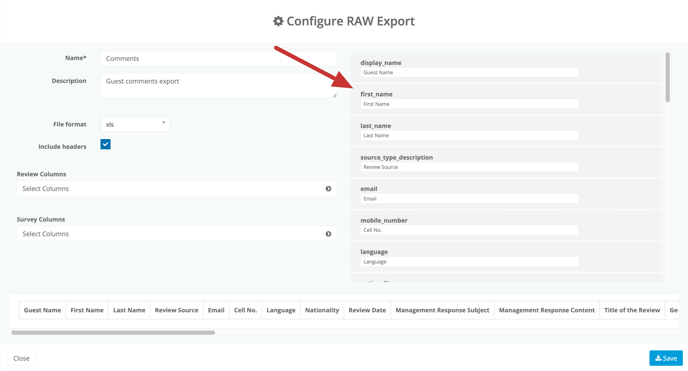Toggle the Include headers checkbox

[x=105, y=144]
